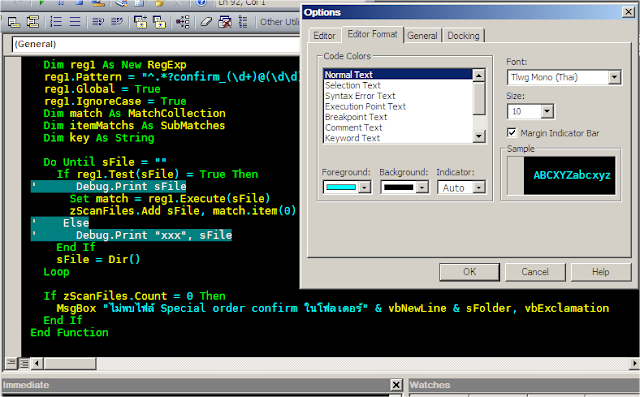Click the black Background color swatch
The image size is (640, 397).
click(x=398, y=187)
